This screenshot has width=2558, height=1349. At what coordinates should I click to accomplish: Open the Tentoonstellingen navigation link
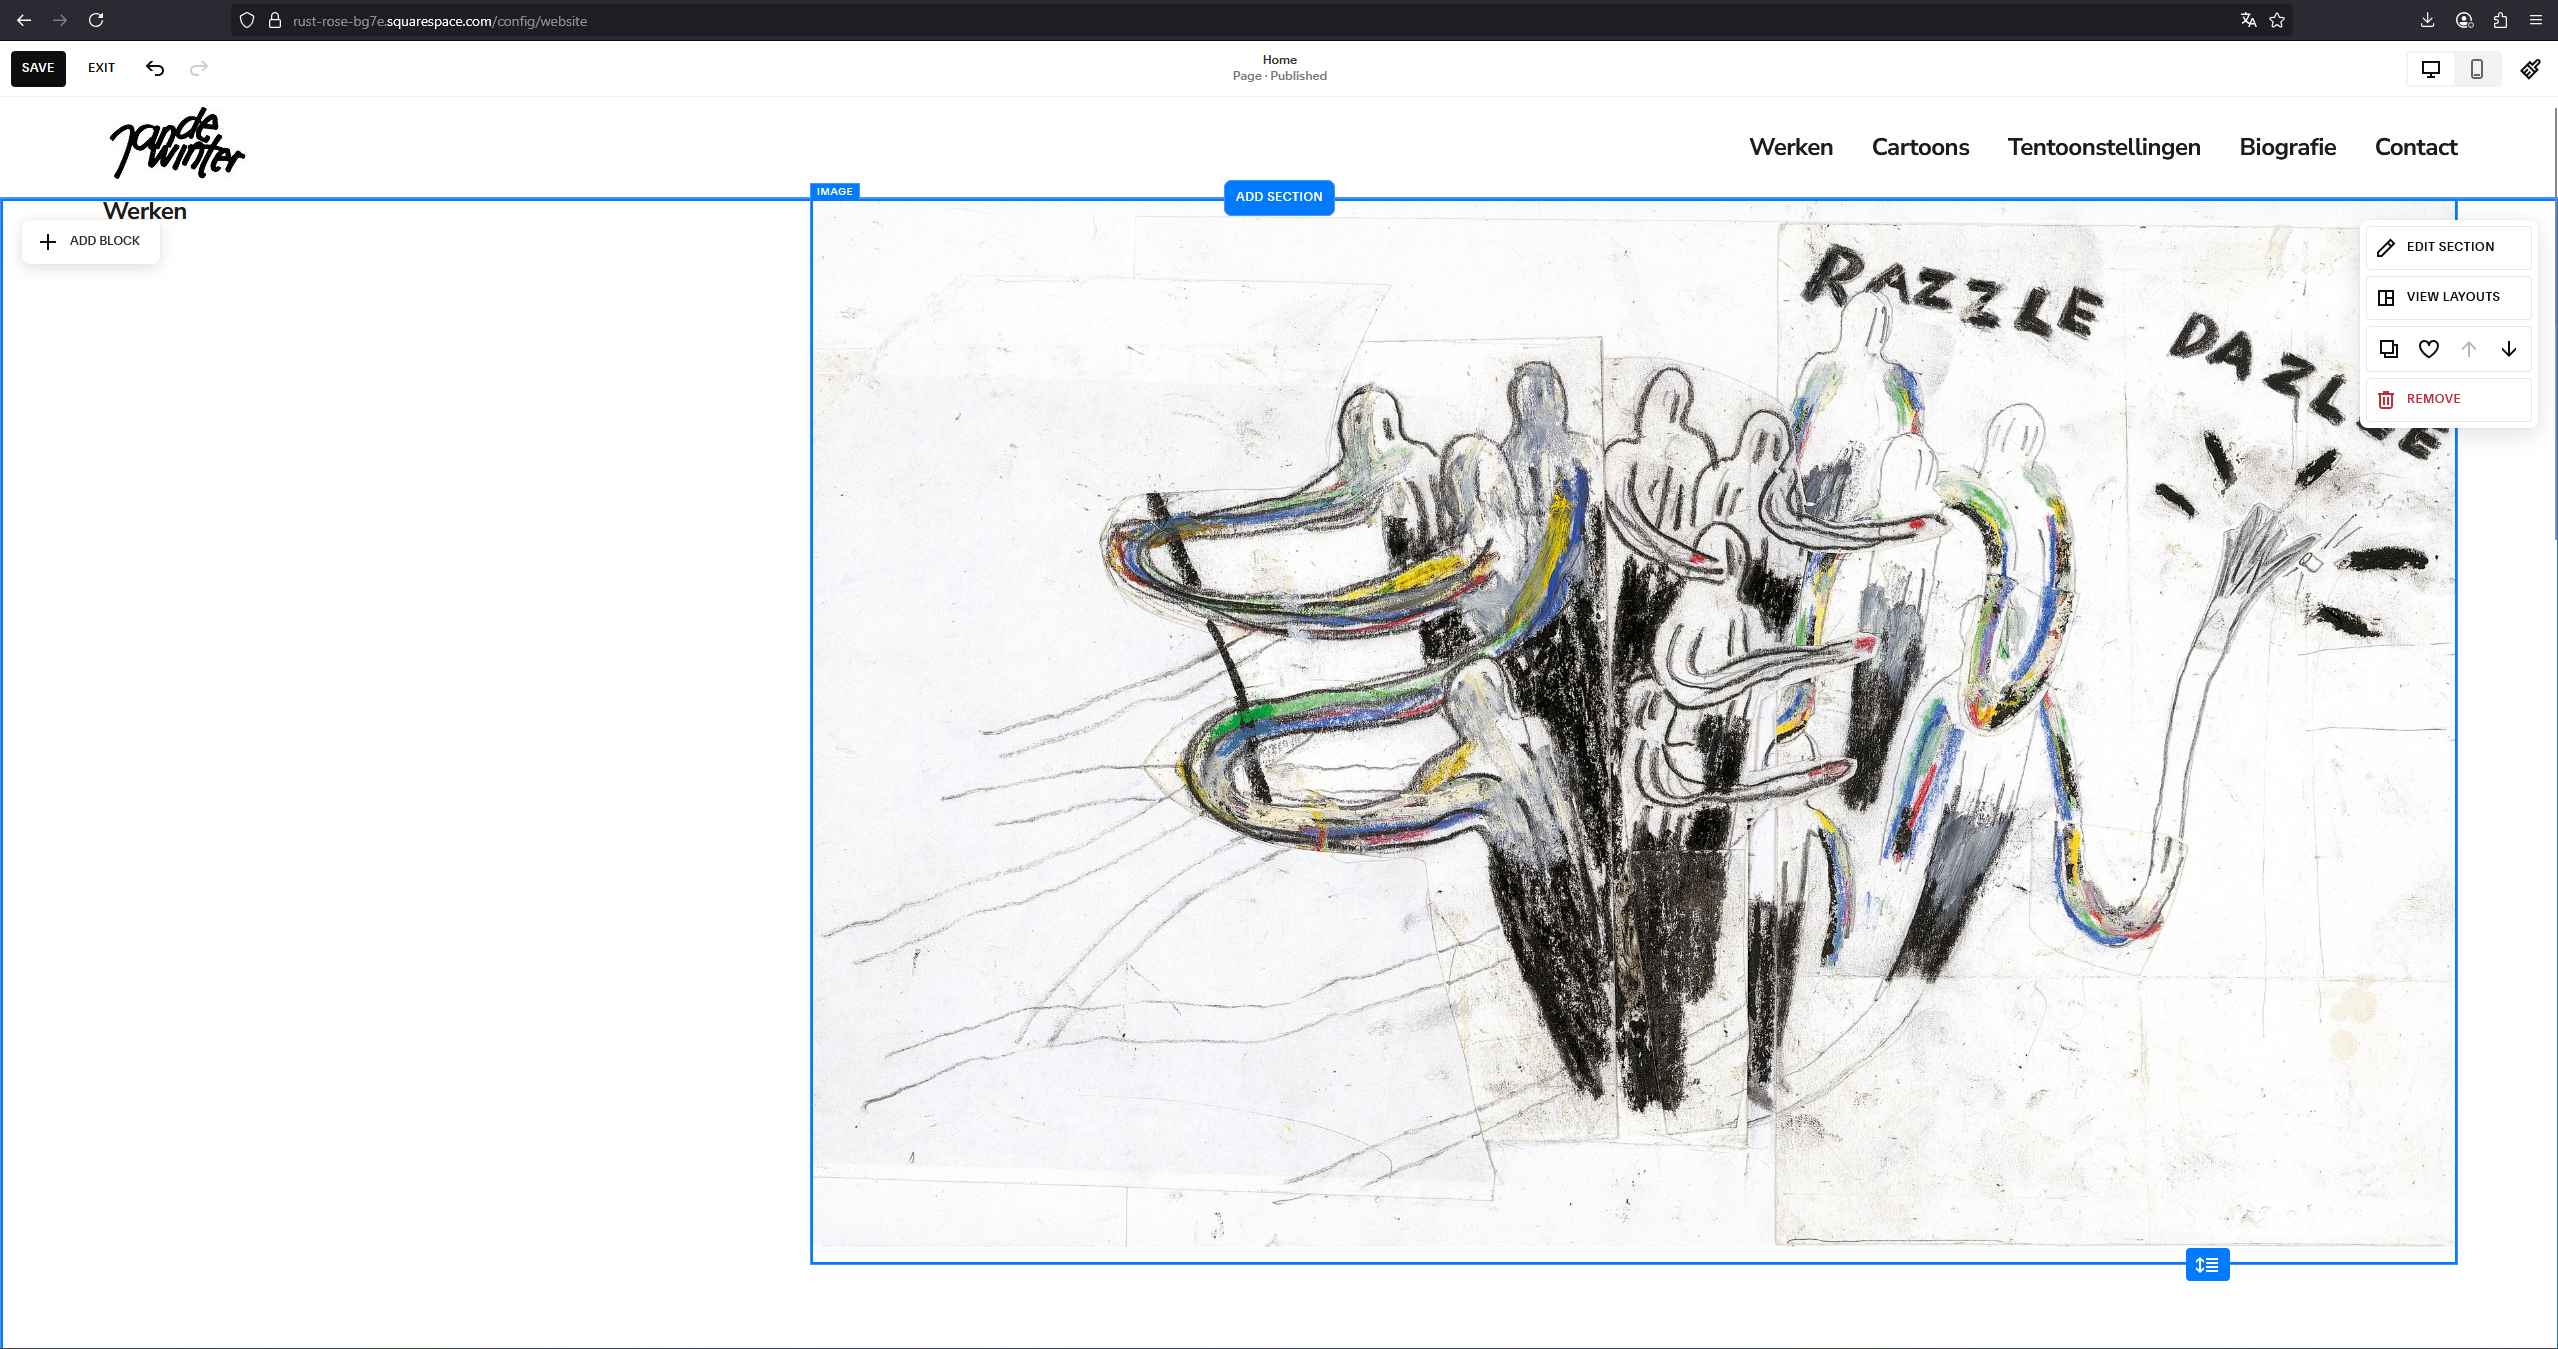point(2104,147)
